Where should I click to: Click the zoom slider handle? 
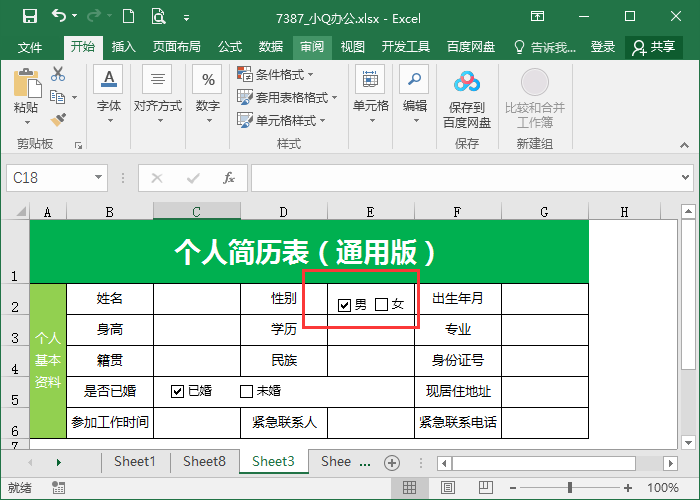point(570,488)
